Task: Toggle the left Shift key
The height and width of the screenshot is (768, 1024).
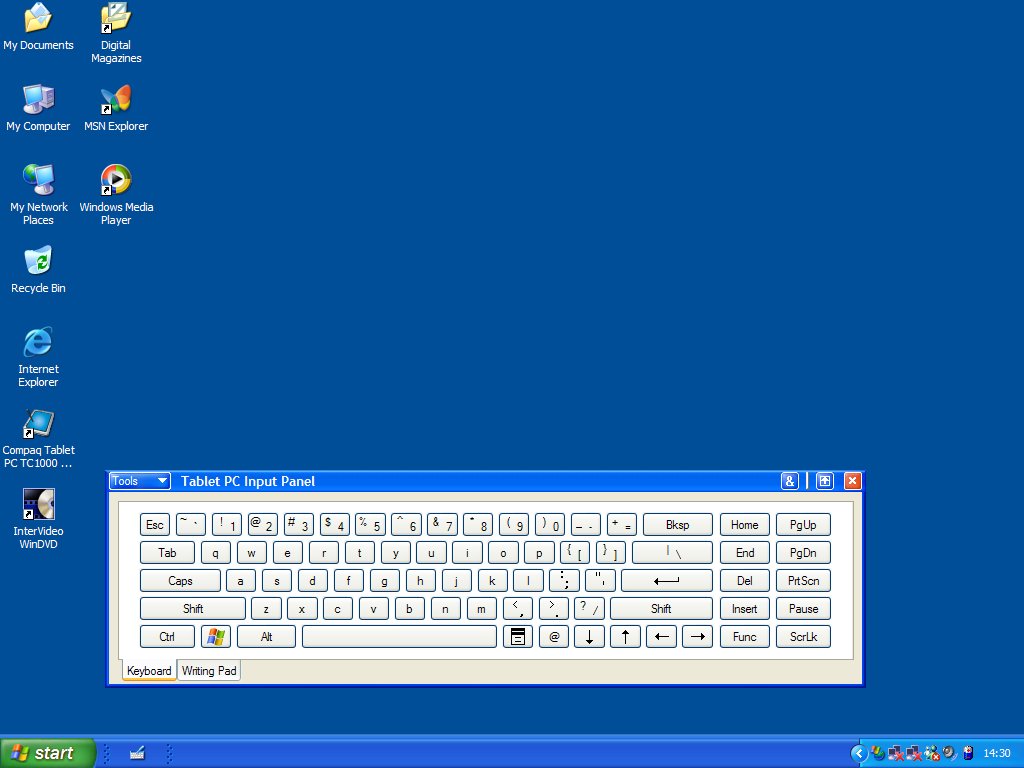Action: [x=193, y=609]
